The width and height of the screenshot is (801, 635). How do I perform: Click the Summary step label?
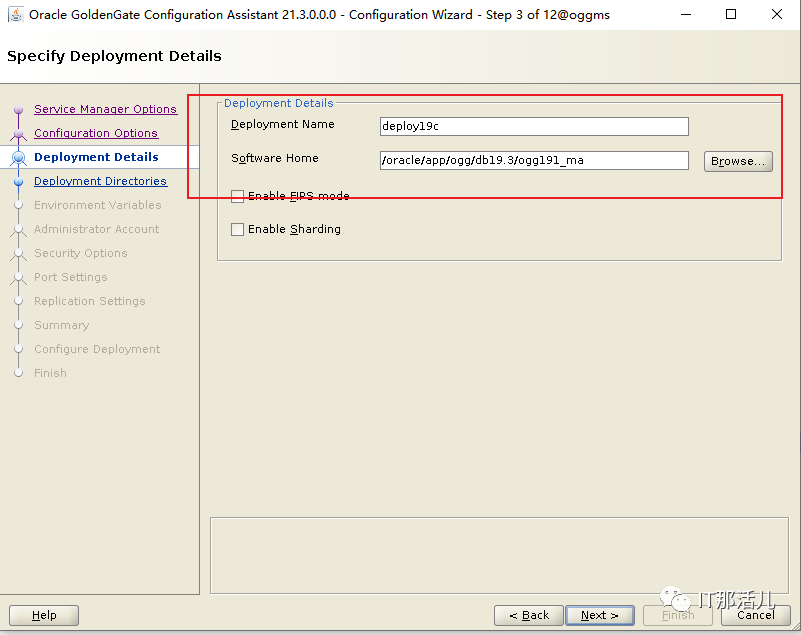point(61,325)
